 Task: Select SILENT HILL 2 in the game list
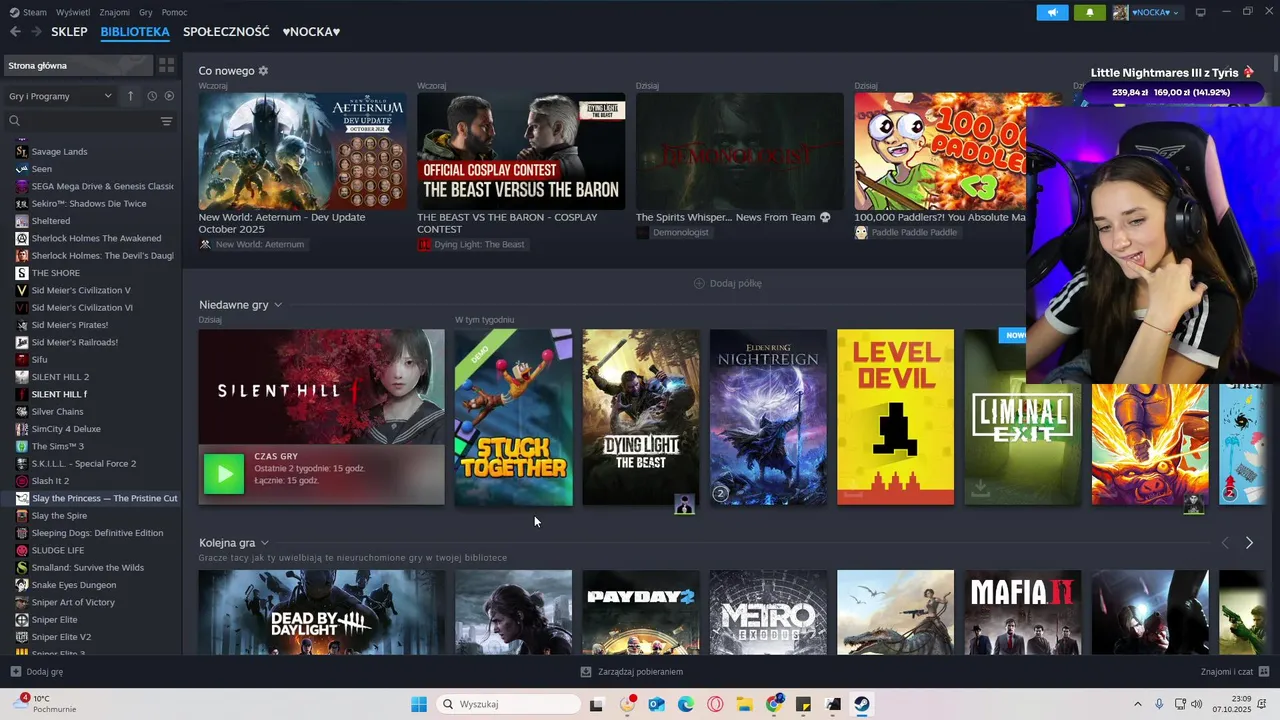pos(60,377)
